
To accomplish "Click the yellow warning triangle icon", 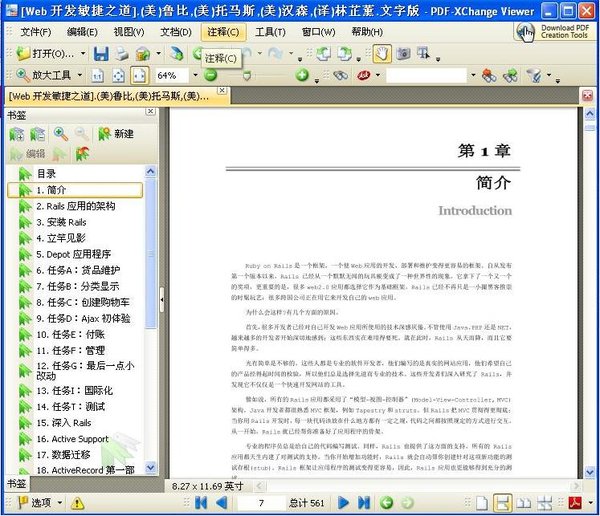I will (x=77, y=503).
